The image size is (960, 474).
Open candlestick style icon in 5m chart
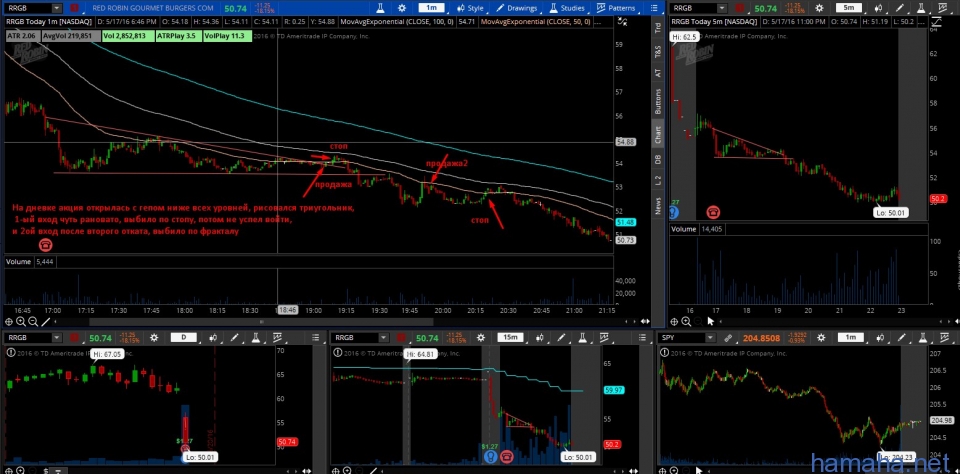pos(877,8)
